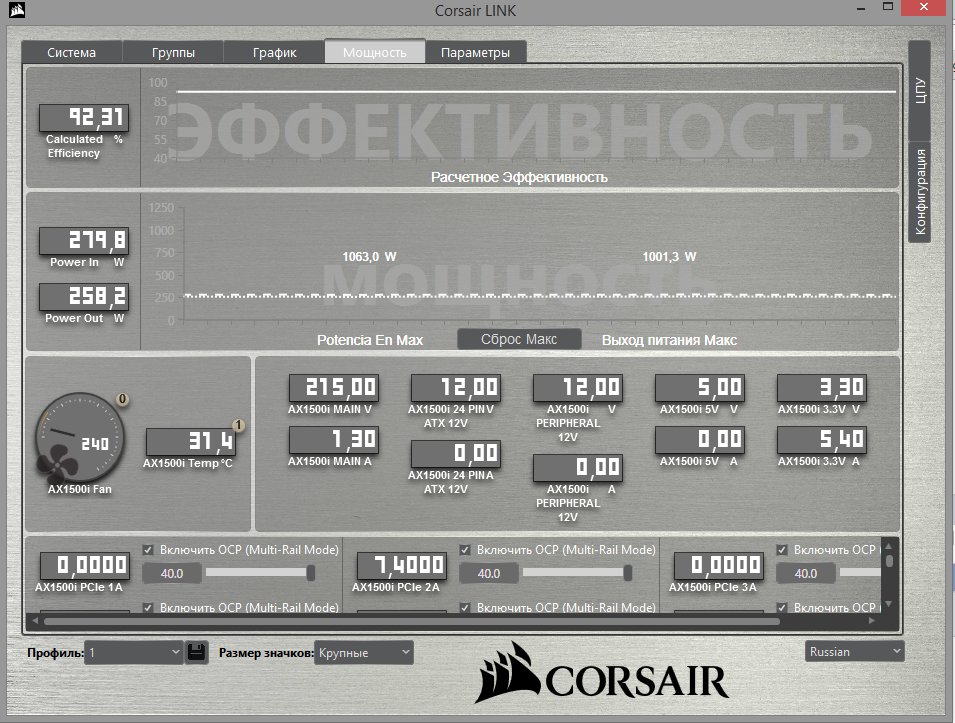
Task: Click the Выход питания Макс label
Action: [669, 340]
